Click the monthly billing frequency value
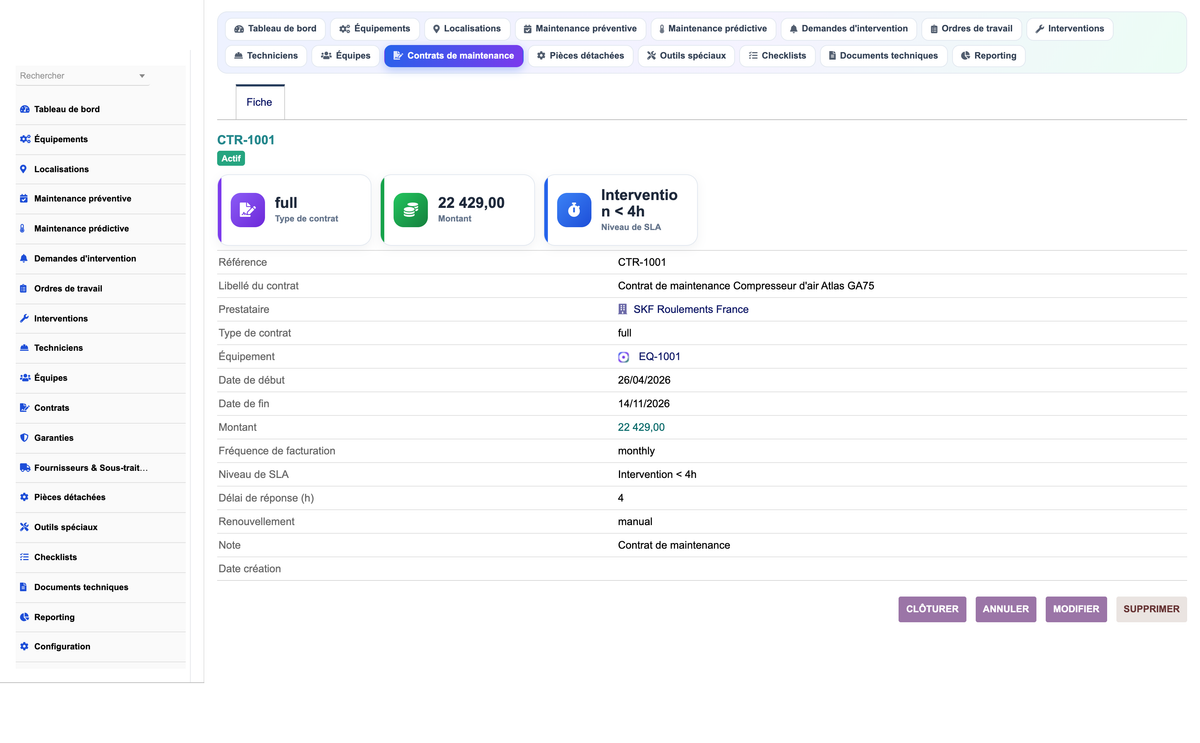Viewport: 1200px width, 743px height. pyautogui.click(x=637, y=451)
